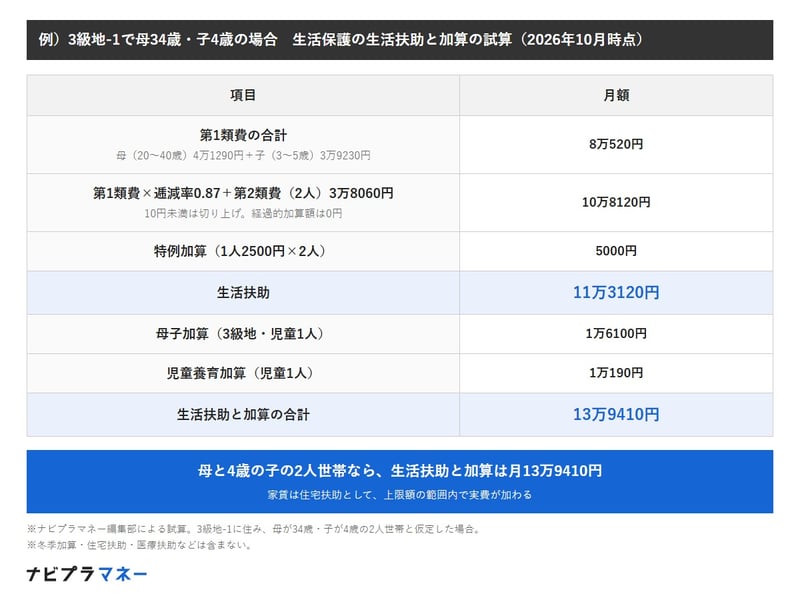Viewport: 800px width, 600px height.
Task: Click the blue banner headline 母と4歳の子の2人世帯なら
Action: [399, 470]
